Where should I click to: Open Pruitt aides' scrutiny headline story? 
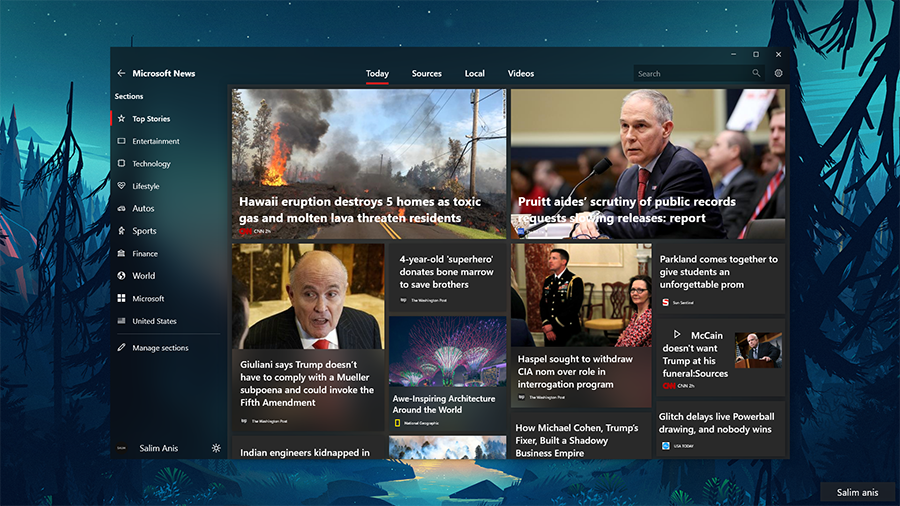coord(626,209)
